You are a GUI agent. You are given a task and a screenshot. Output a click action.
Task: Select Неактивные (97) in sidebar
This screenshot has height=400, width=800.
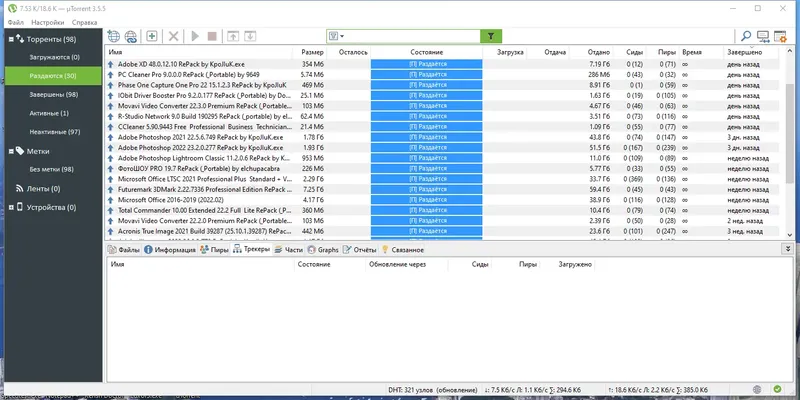(x=55, y=132)
